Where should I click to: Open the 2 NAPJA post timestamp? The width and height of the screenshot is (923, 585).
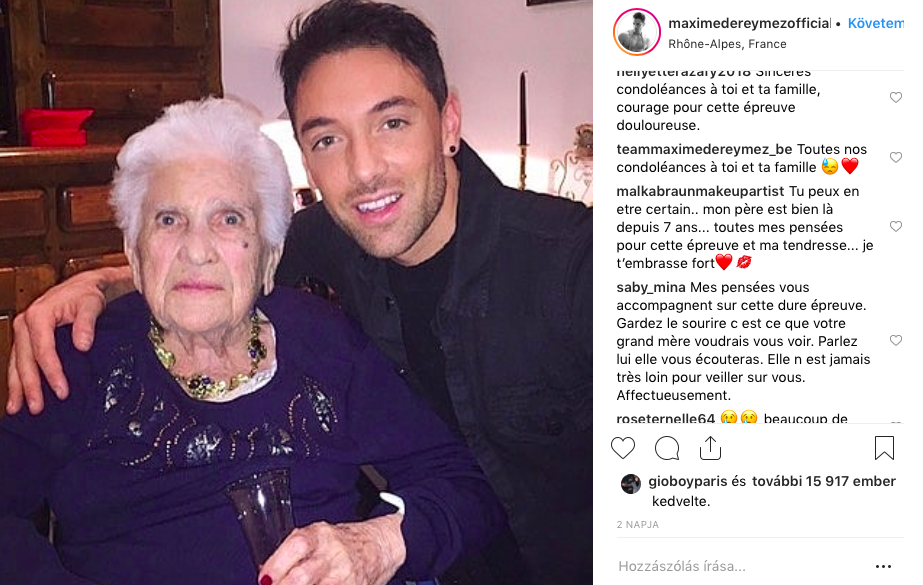coord(638,524)
